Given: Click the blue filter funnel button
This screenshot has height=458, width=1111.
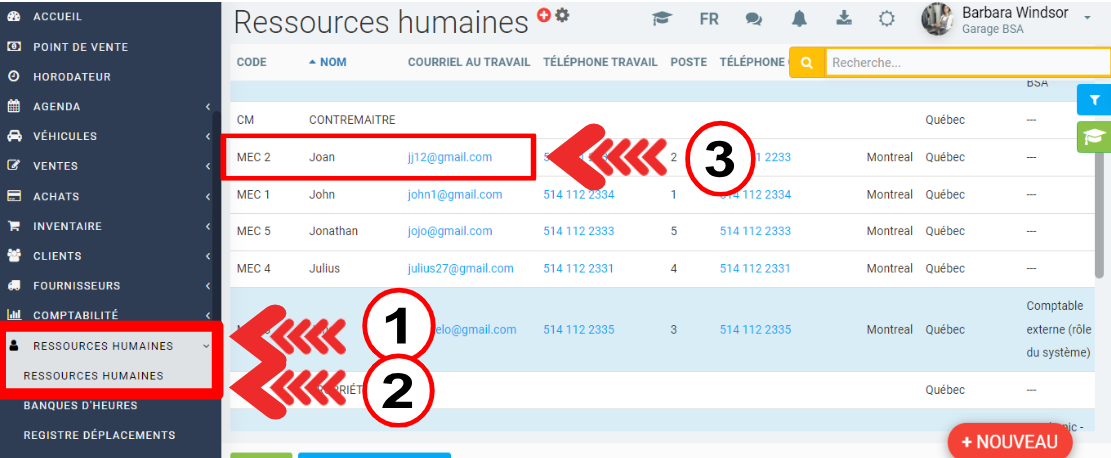Looking at the screenshot, I should (x=1094, y=100).
